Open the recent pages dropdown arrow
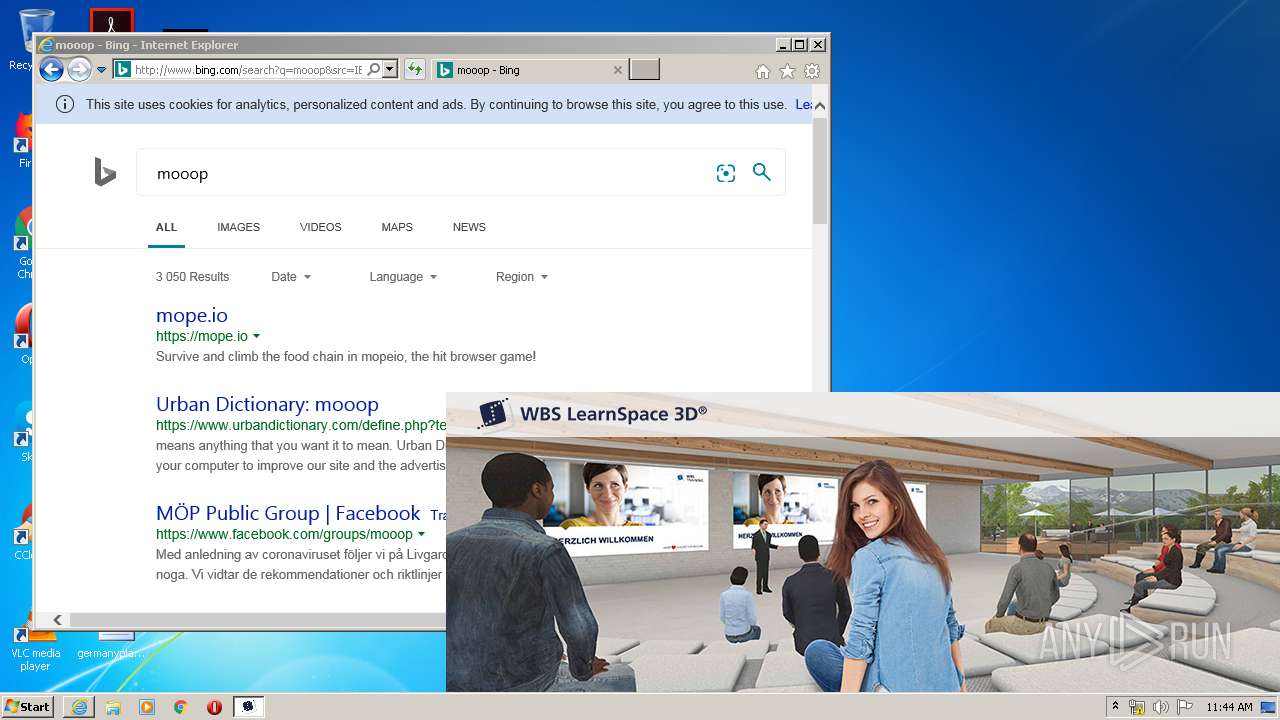The width and height of the screenshot is (1280, 720). click(101, 70)
